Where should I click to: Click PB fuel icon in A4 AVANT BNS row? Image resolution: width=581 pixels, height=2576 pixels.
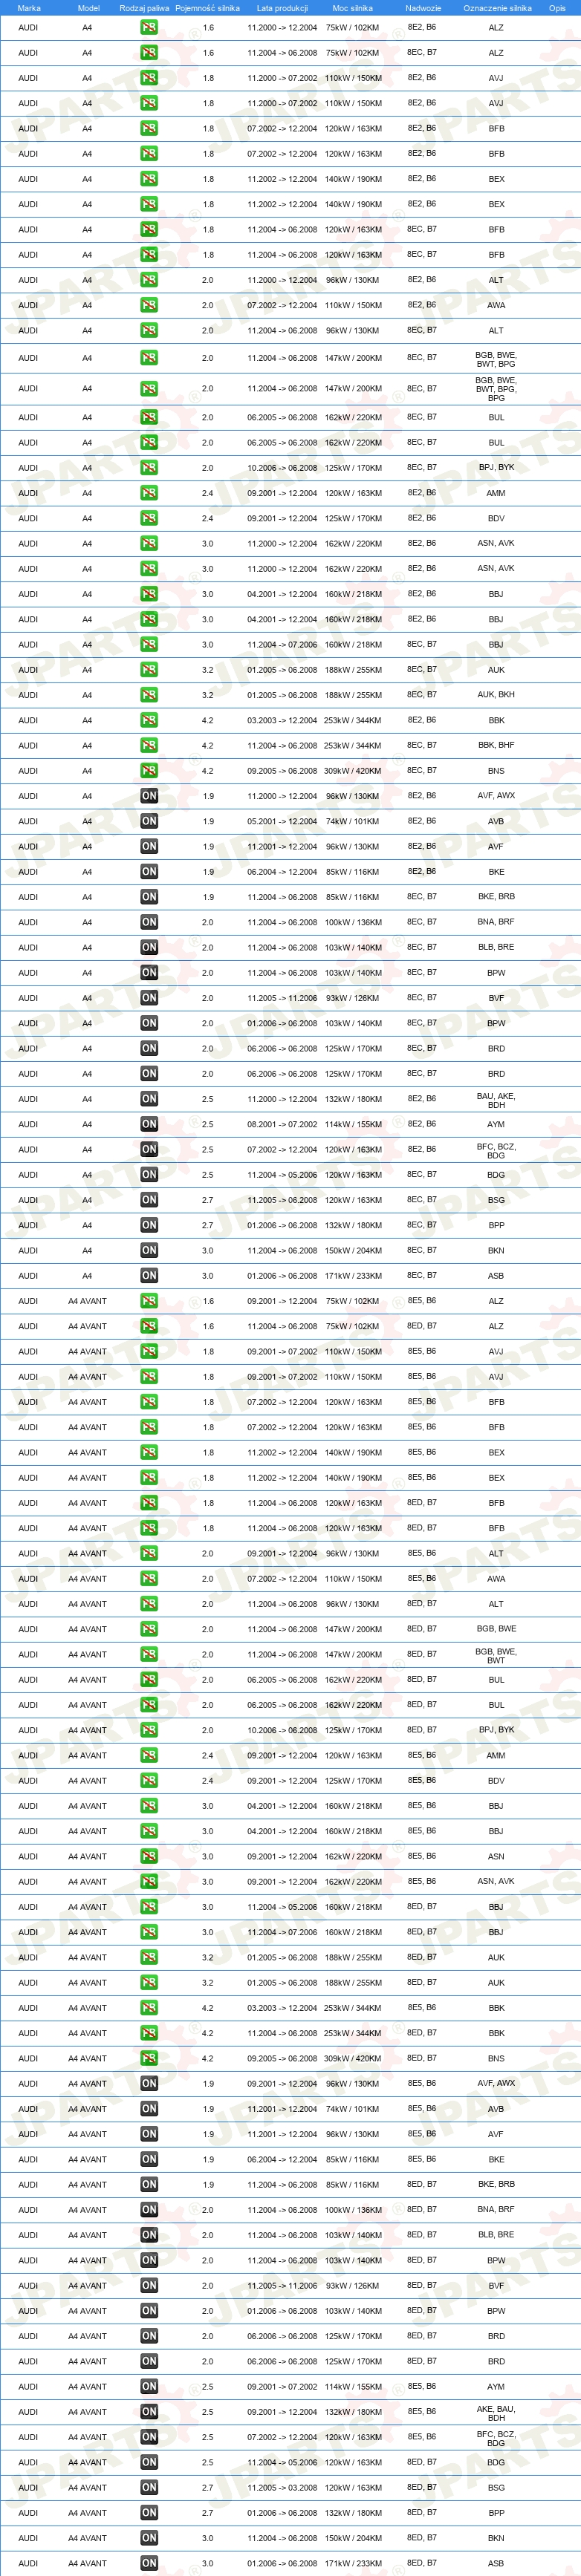tap(148, 2058)
